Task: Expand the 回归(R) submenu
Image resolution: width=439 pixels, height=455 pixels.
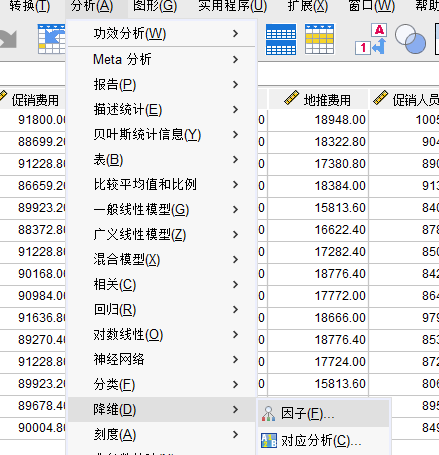Action: (x=162, y=310)
